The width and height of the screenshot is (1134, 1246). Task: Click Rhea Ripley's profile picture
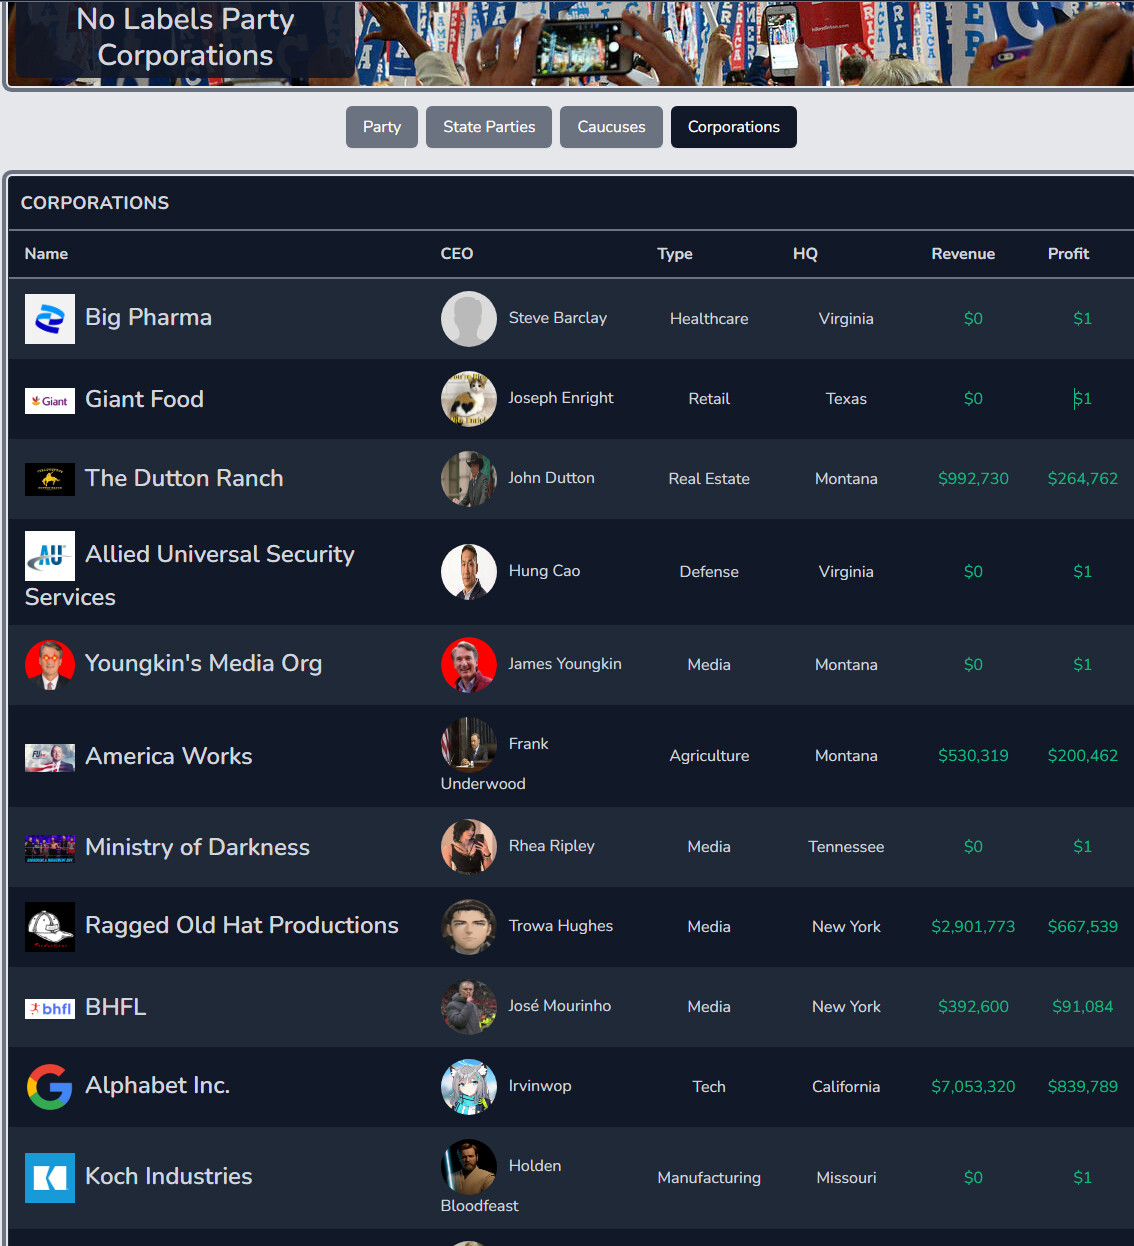pos(469,847)
